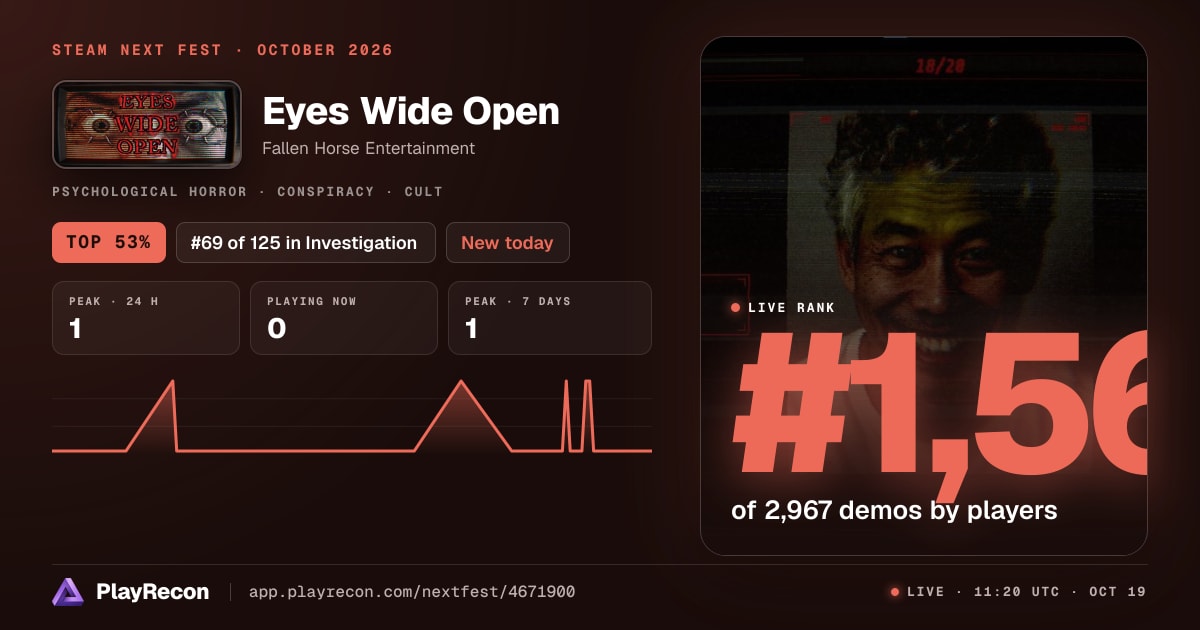Screen dimensions: 1200x630
Task: Select the Playing Now stat card
Action: 344,318
